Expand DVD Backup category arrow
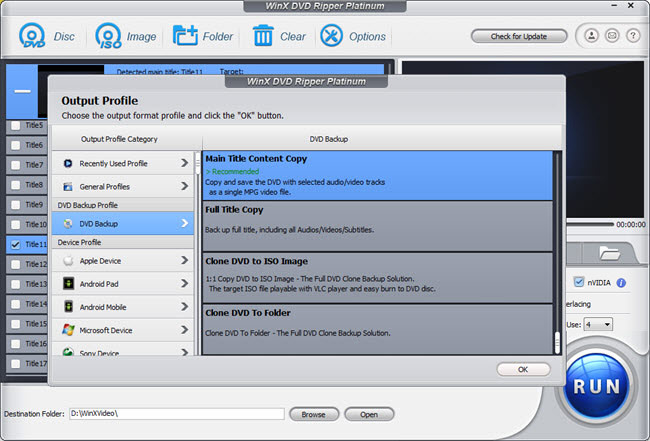Screen dimensions: 650x441 point(185,223)
